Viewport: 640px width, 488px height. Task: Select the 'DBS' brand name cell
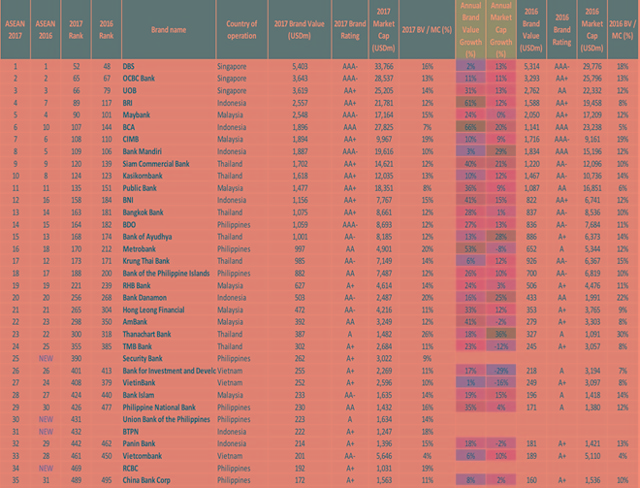129,66
